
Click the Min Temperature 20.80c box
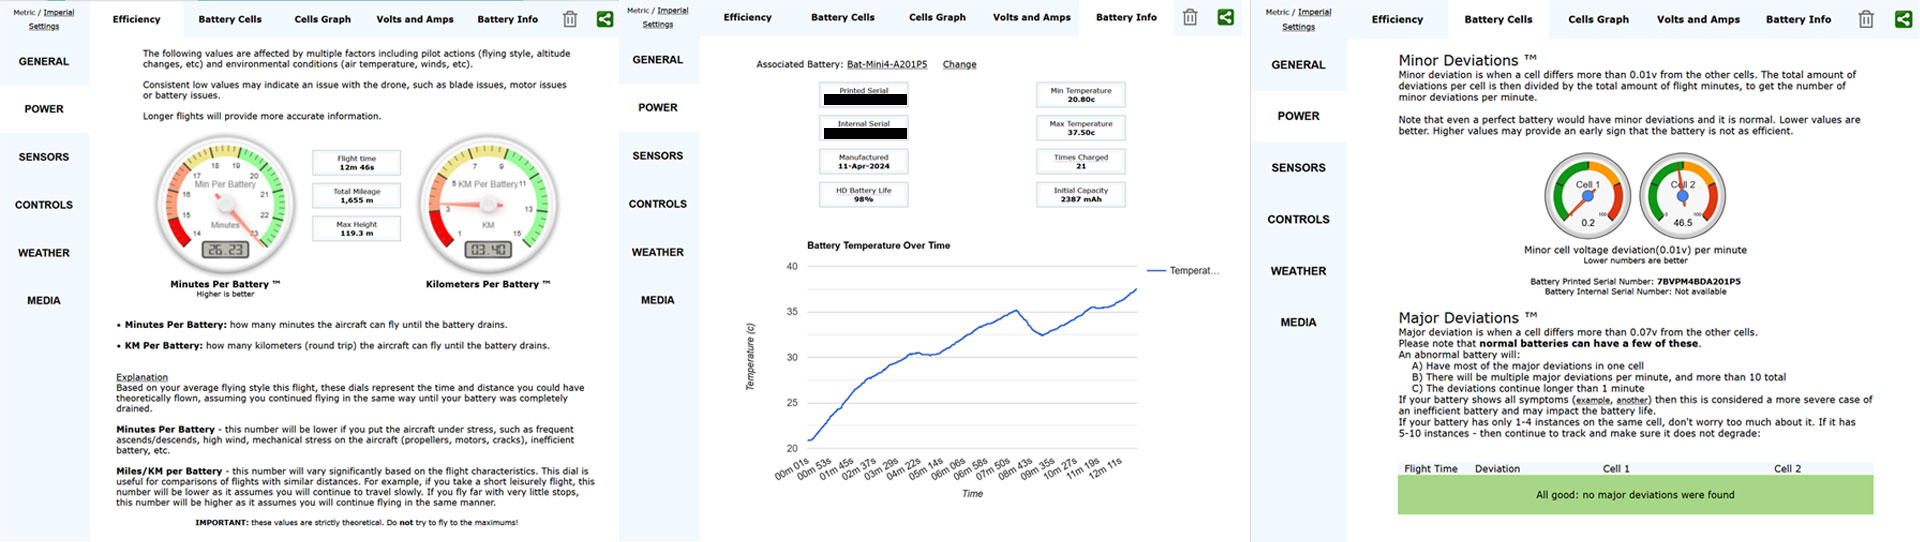coord(1081,95)
